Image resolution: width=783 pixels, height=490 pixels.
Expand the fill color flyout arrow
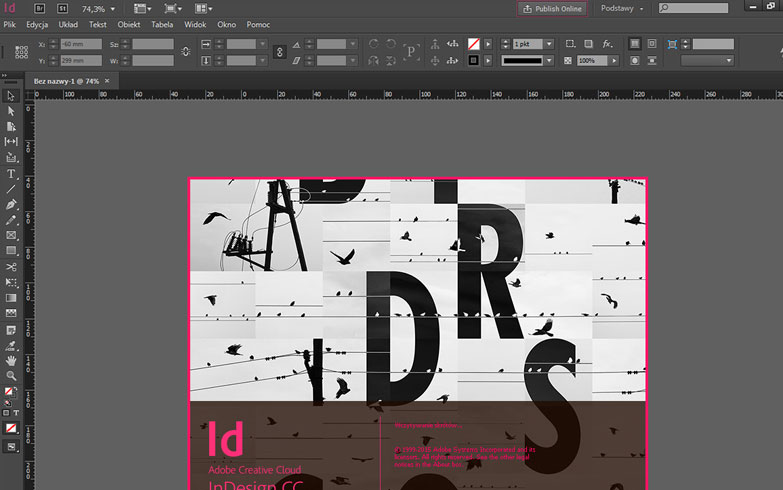[488, 44]
